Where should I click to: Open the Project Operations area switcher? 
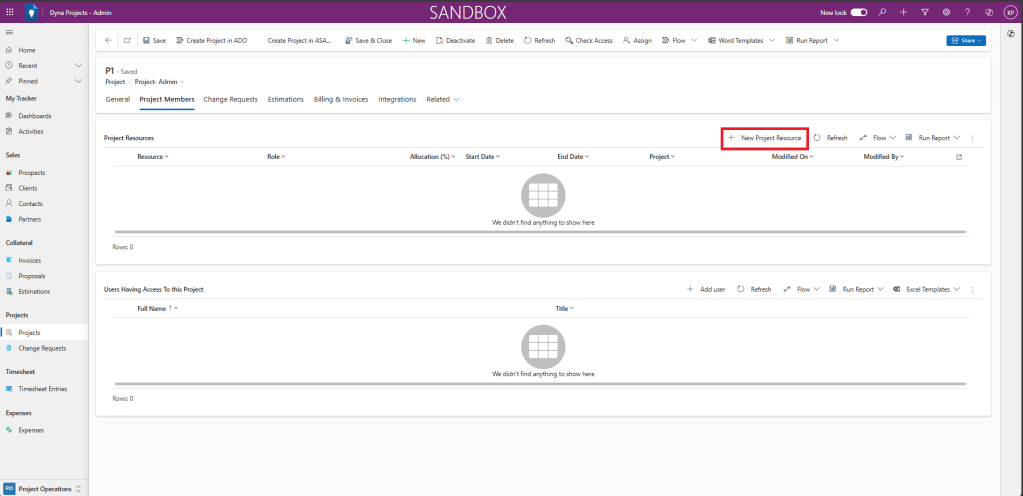click(43, 488)
